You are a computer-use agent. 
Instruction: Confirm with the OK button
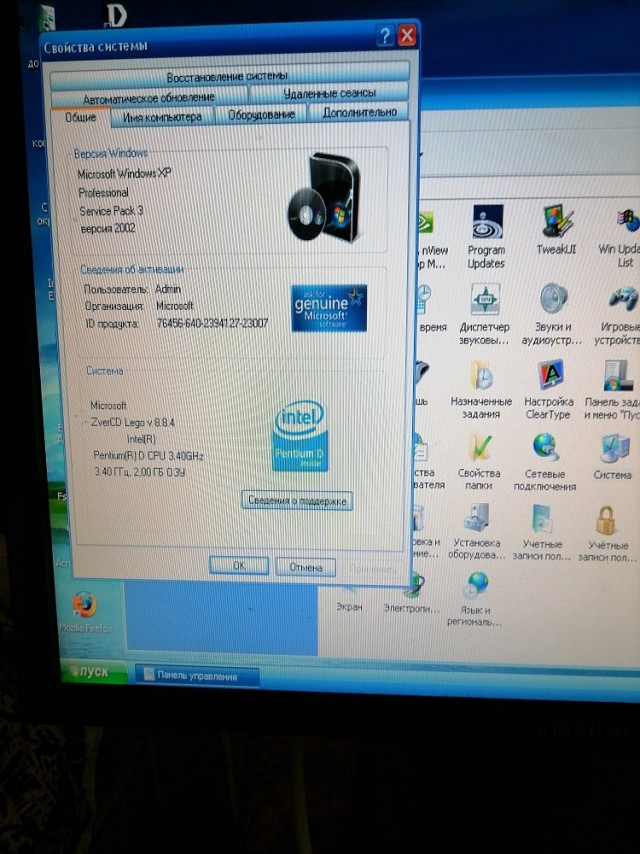(x=239, y=565)
